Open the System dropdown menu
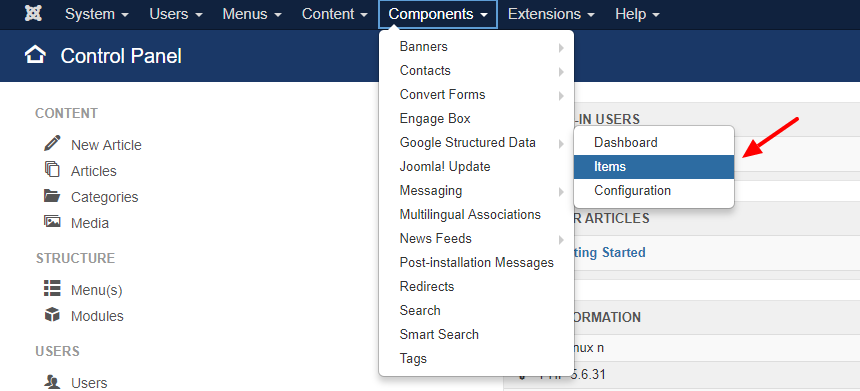Viewport: 860px width, 391px height. pos(97,14)
